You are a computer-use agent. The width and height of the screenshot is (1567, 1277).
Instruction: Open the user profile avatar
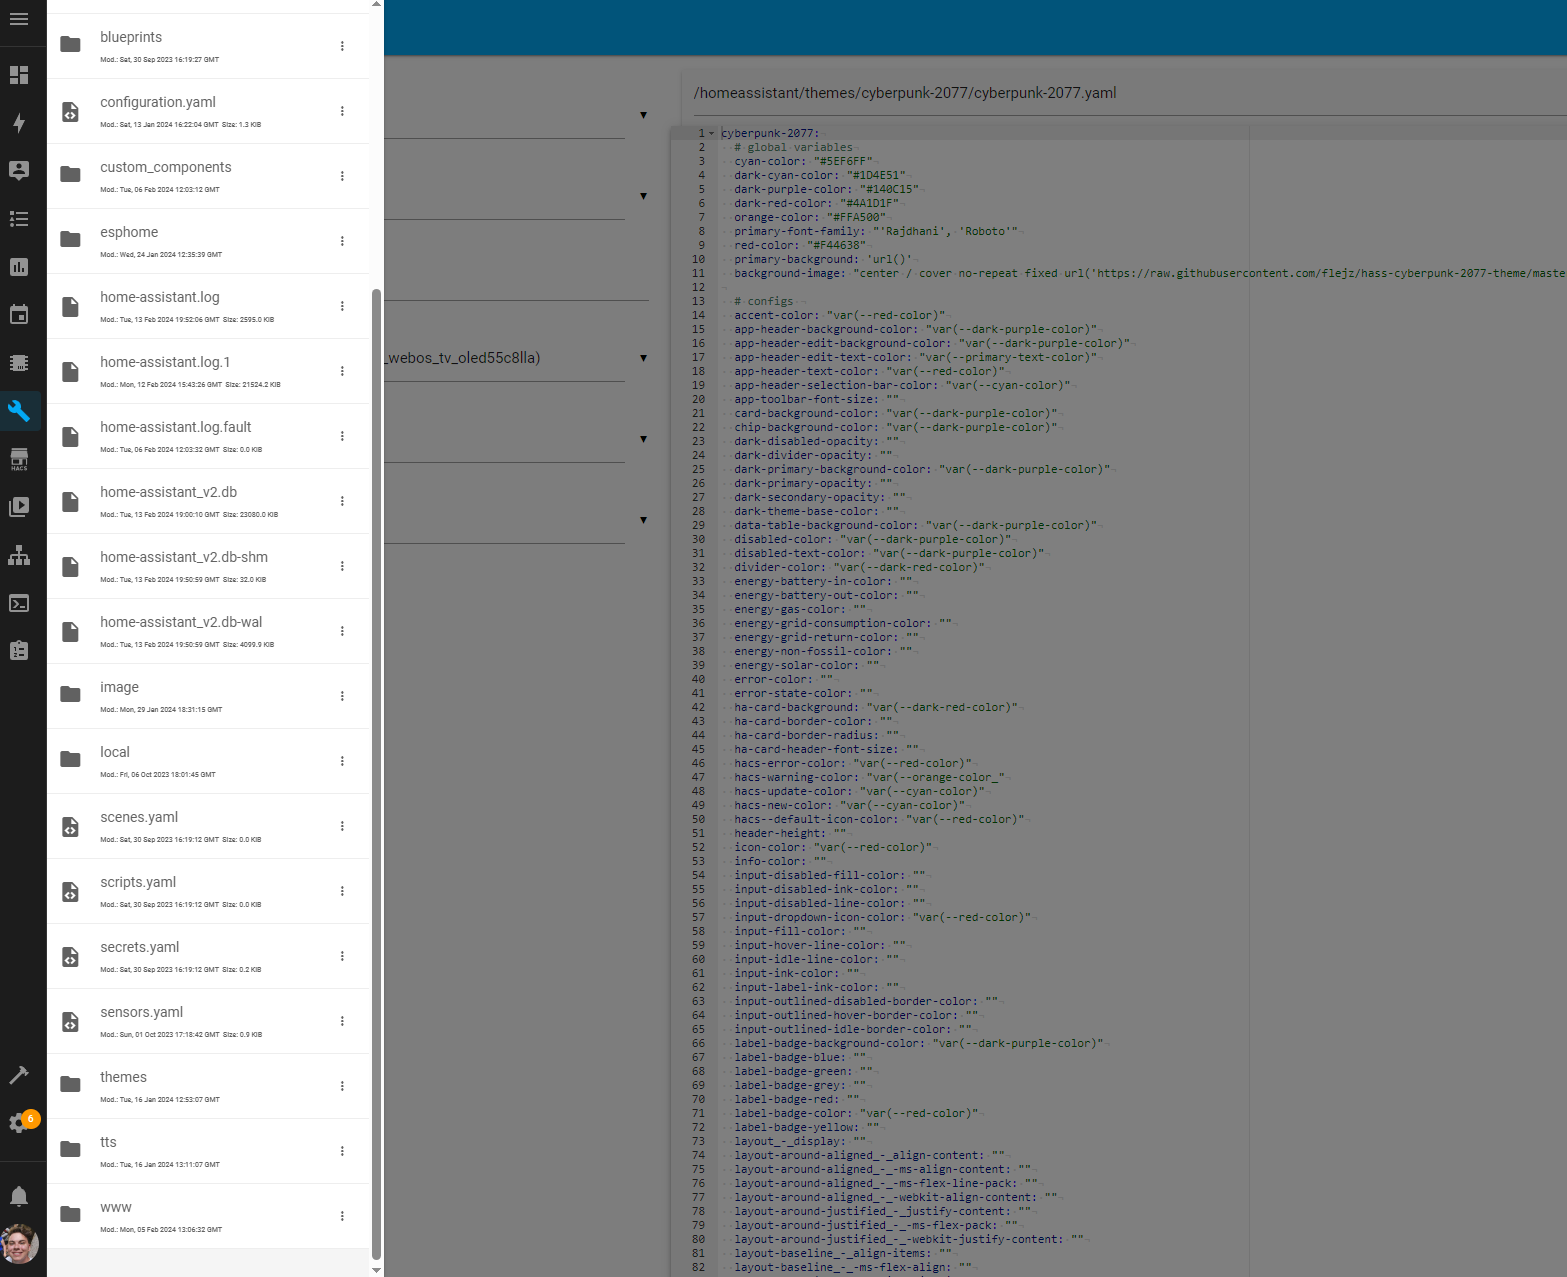pyautogui.click(x=19, y=1244)
